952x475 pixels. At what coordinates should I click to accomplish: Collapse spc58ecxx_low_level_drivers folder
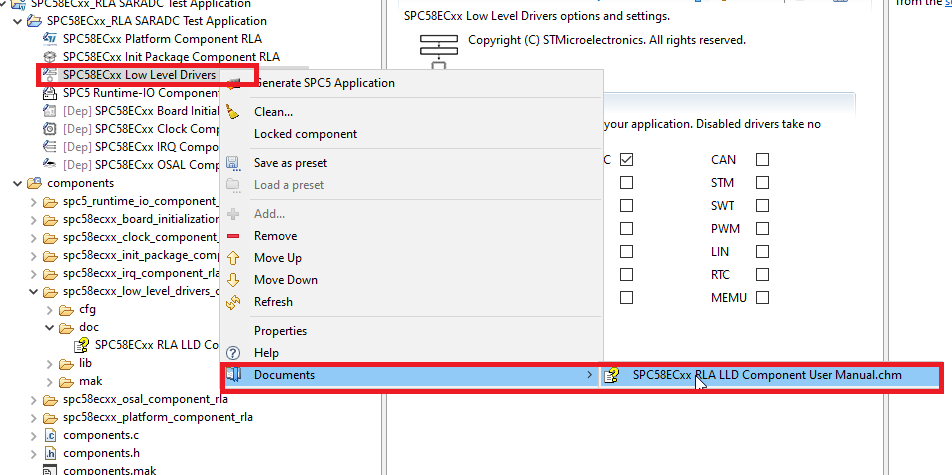coord(34,292)
